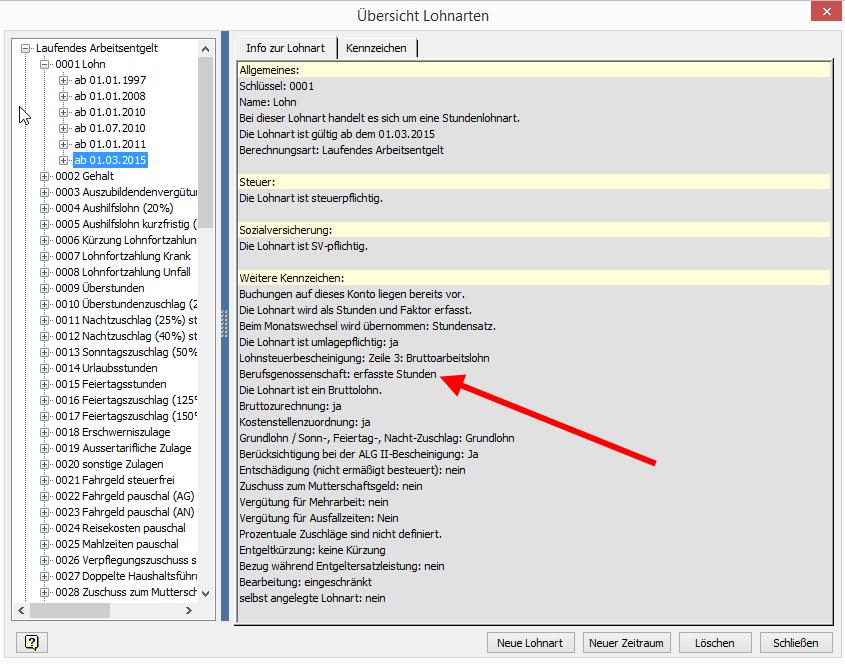Expand the 0014 Urlaubsstunden node
The width and height of the screenshot is (845, 664).
pos(44,368)
